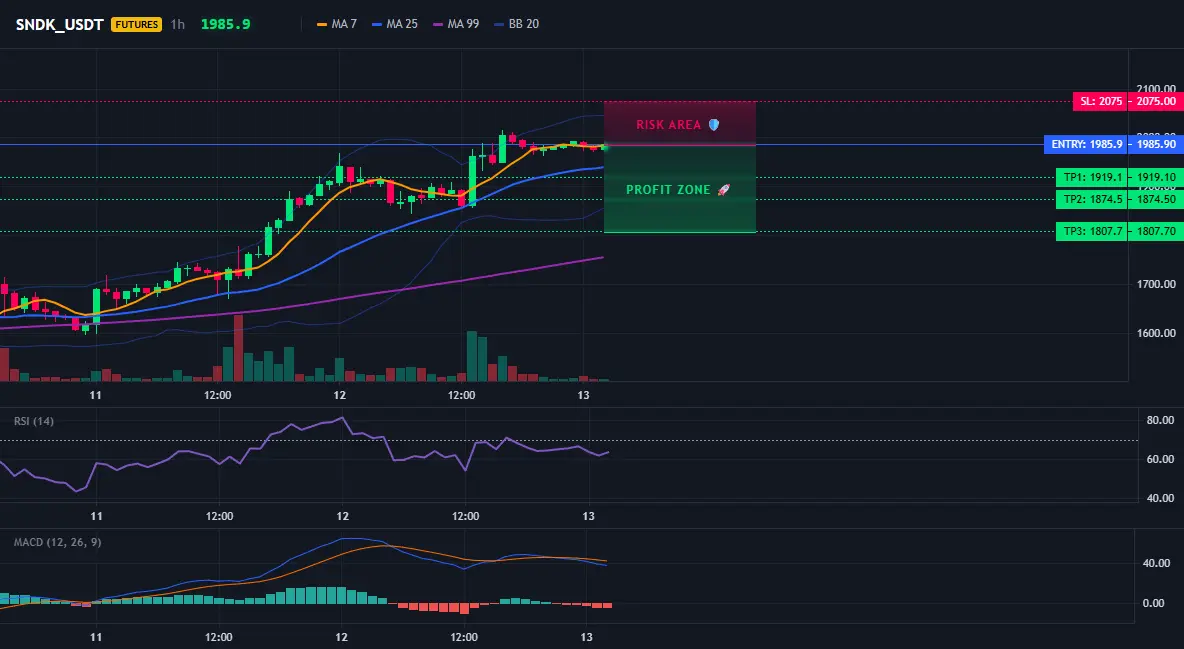Toggle the BB 20 legend item

click(516, 24)
